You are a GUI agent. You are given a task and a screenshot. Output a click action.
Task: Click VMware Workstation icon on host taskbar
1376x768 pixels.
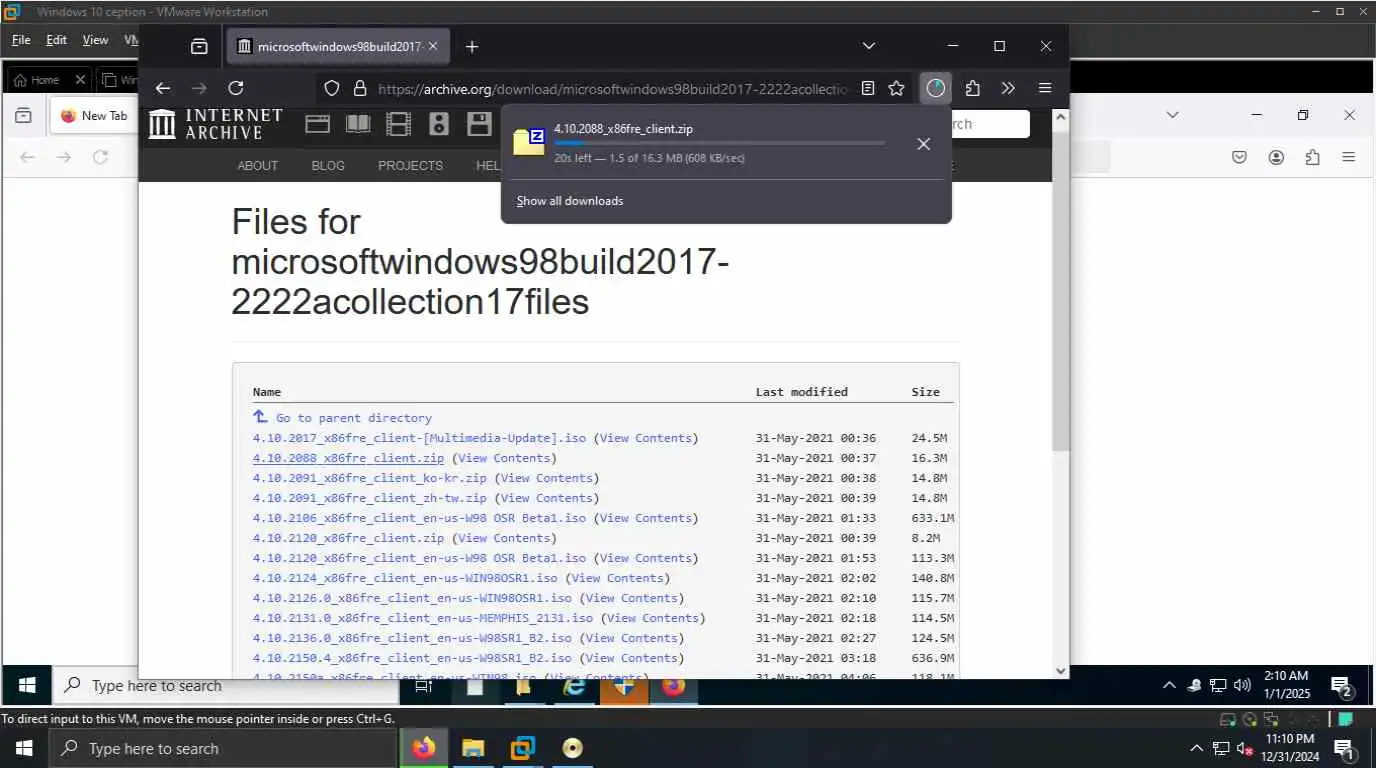(522, 748)
